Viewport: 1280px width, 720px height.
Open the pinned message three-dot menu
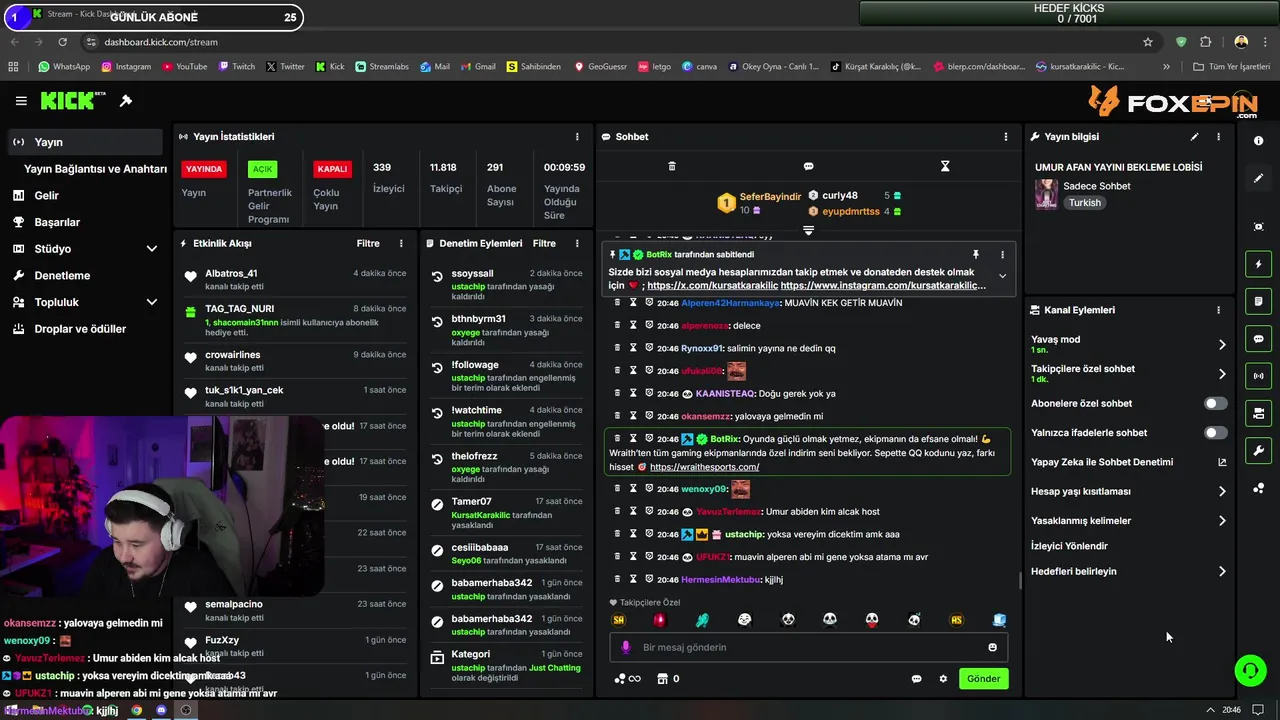click(x=1002, y=255)
